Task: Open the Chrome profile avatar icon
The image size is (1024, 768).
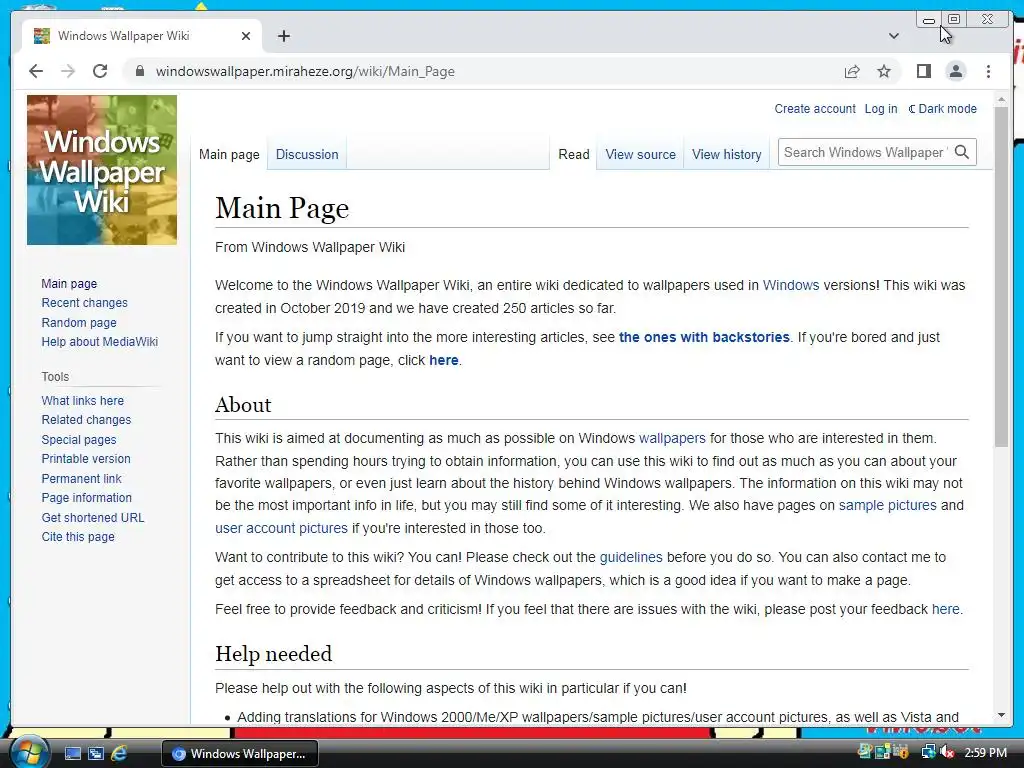Action: click(x=955, y=71)
